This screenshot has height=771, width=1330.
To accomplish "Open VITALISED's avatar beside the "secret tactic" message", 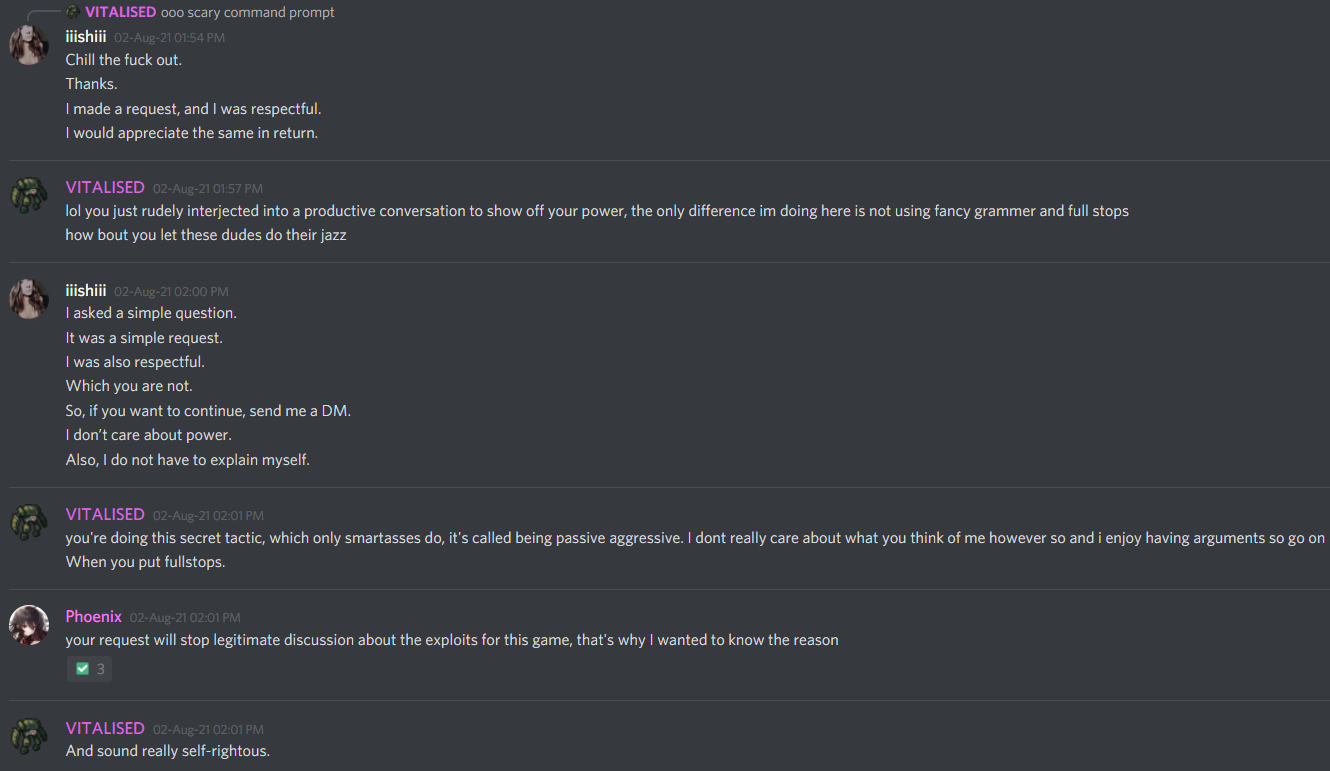I will pos(29,523).
